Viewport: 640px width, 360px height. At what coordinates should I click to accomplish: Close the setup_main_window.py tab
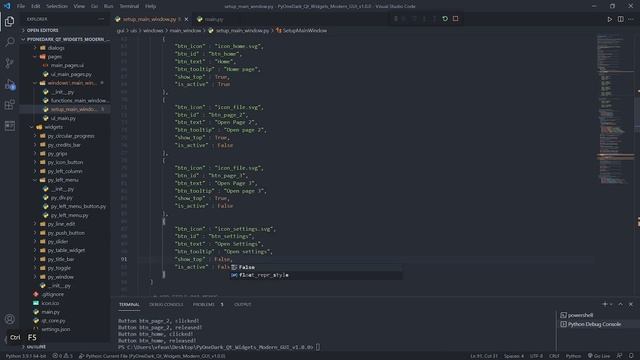(x=187, y=19)
